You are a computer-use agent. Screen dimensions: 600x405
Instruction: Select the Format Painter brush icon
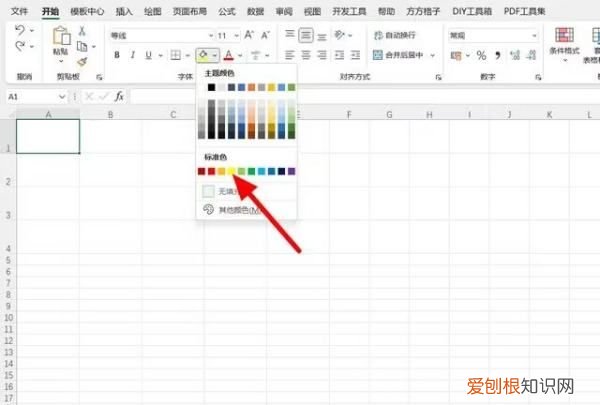(x=82, y=62)
